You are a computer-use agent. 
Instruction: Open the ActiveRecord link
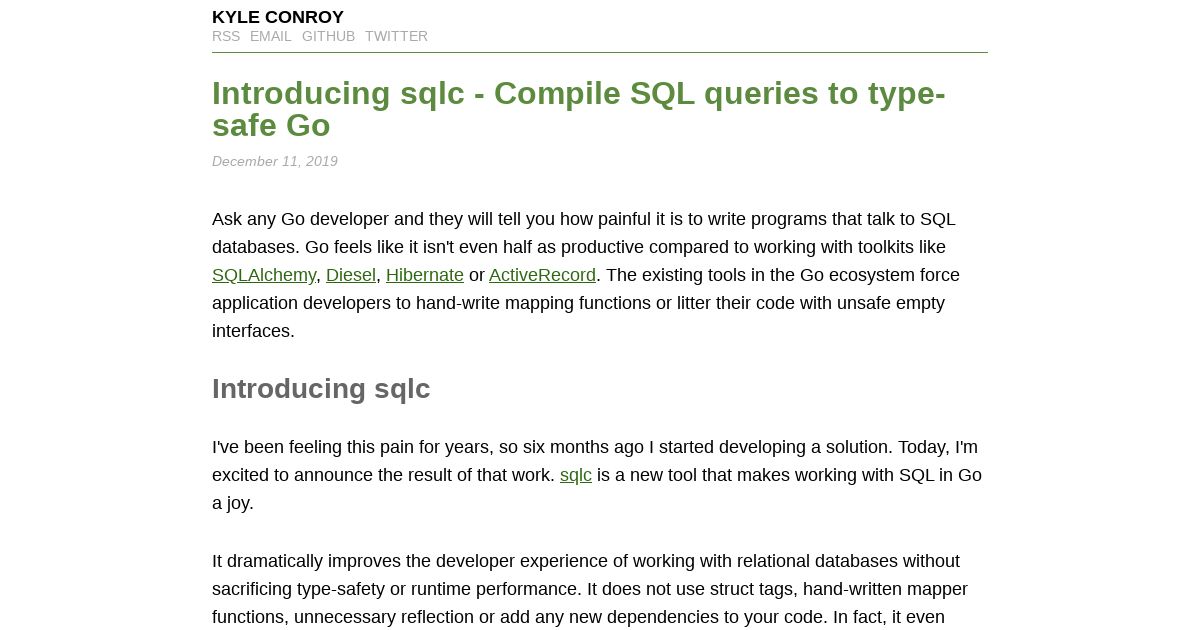pyautogui.click(x=542, y=275)
